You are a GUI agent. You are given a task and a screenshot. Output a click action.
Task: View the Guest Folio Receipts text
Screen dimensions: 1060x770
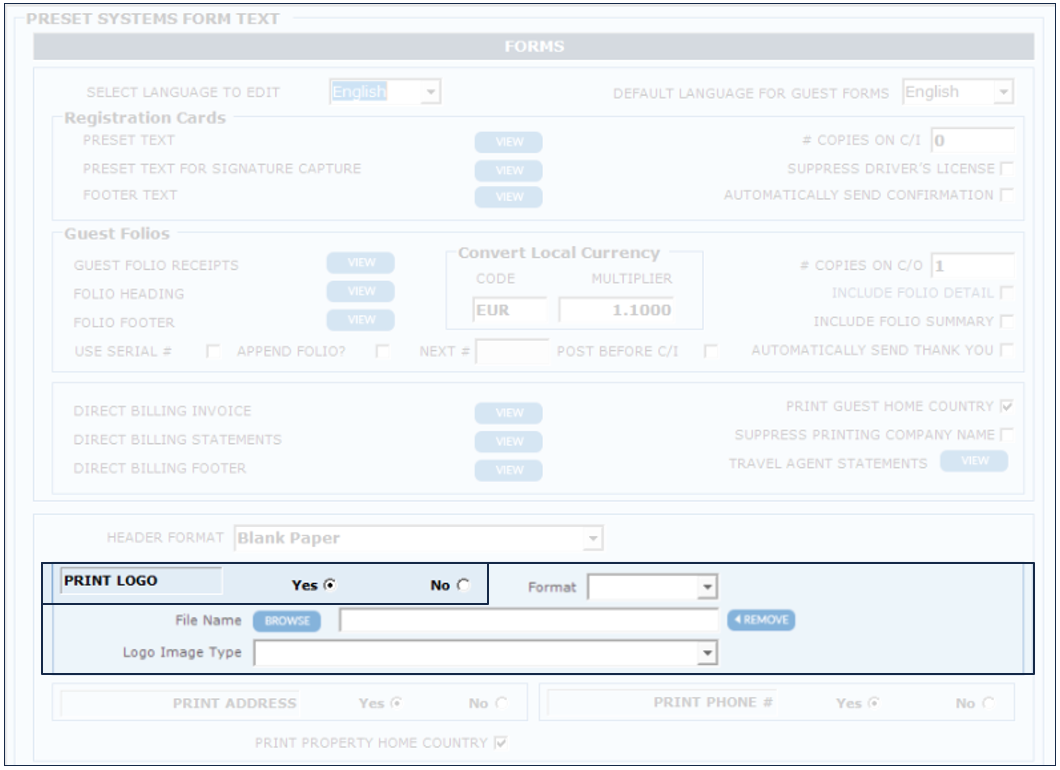coord(360,263)
